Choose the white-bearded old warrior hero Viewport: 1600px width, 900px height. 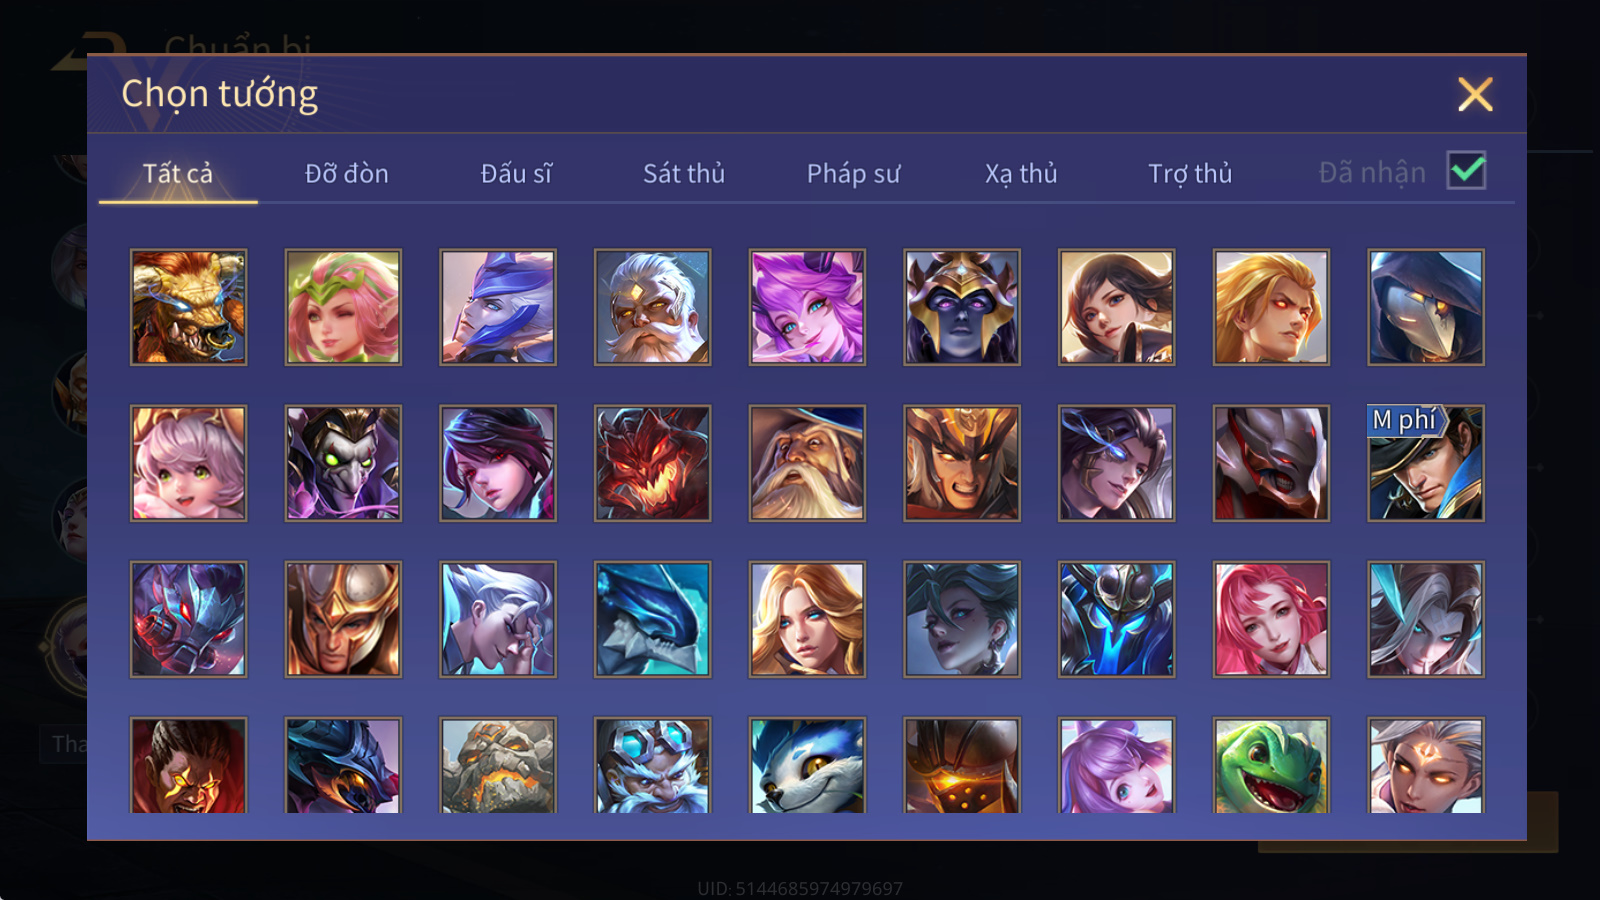(x=652, y=307)
